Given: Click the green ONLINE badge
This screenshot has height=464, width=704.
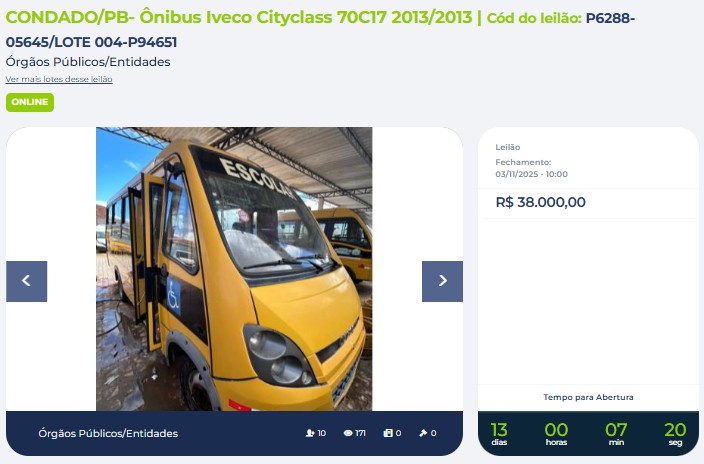Looking at the screenshot, I should tap(30, 102).
